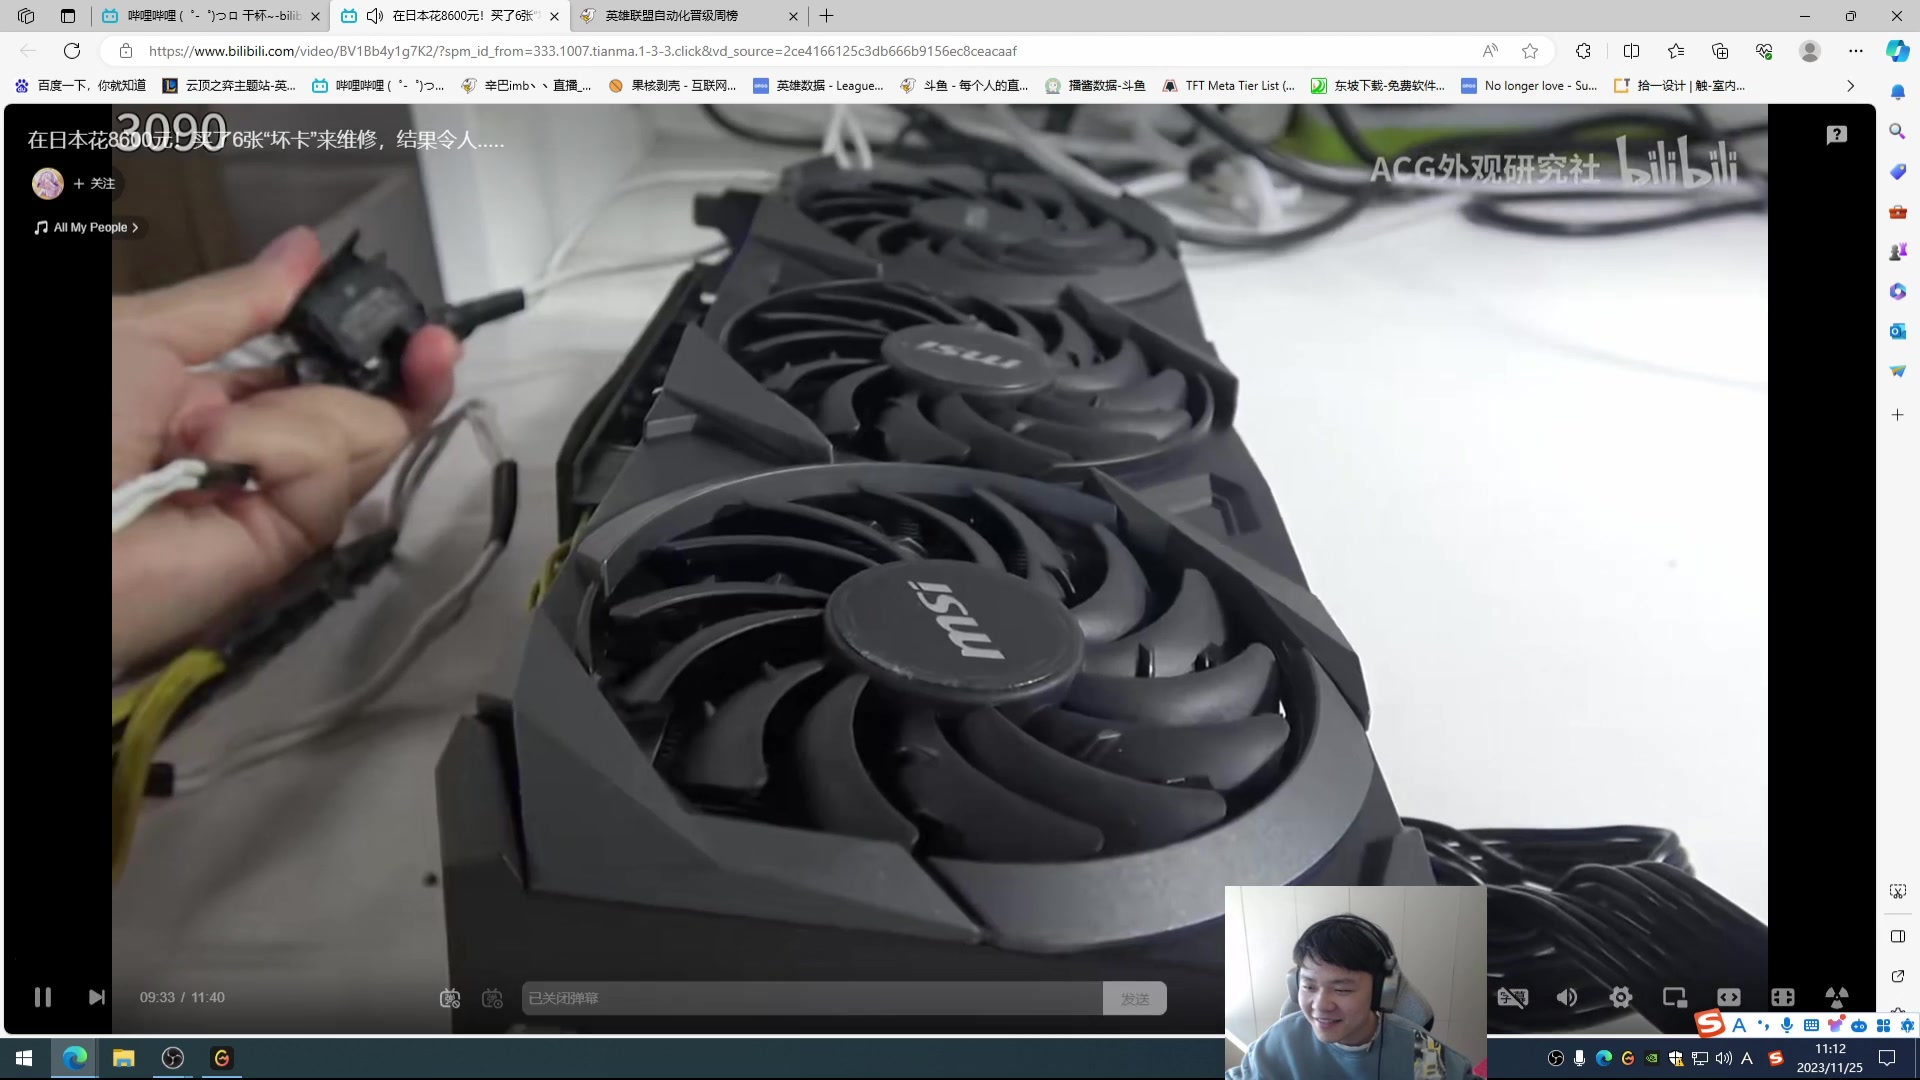The width and height of the screenshot is (1920, 1080).
Task: Open Edge settings and more menu
Action: 1856,51
